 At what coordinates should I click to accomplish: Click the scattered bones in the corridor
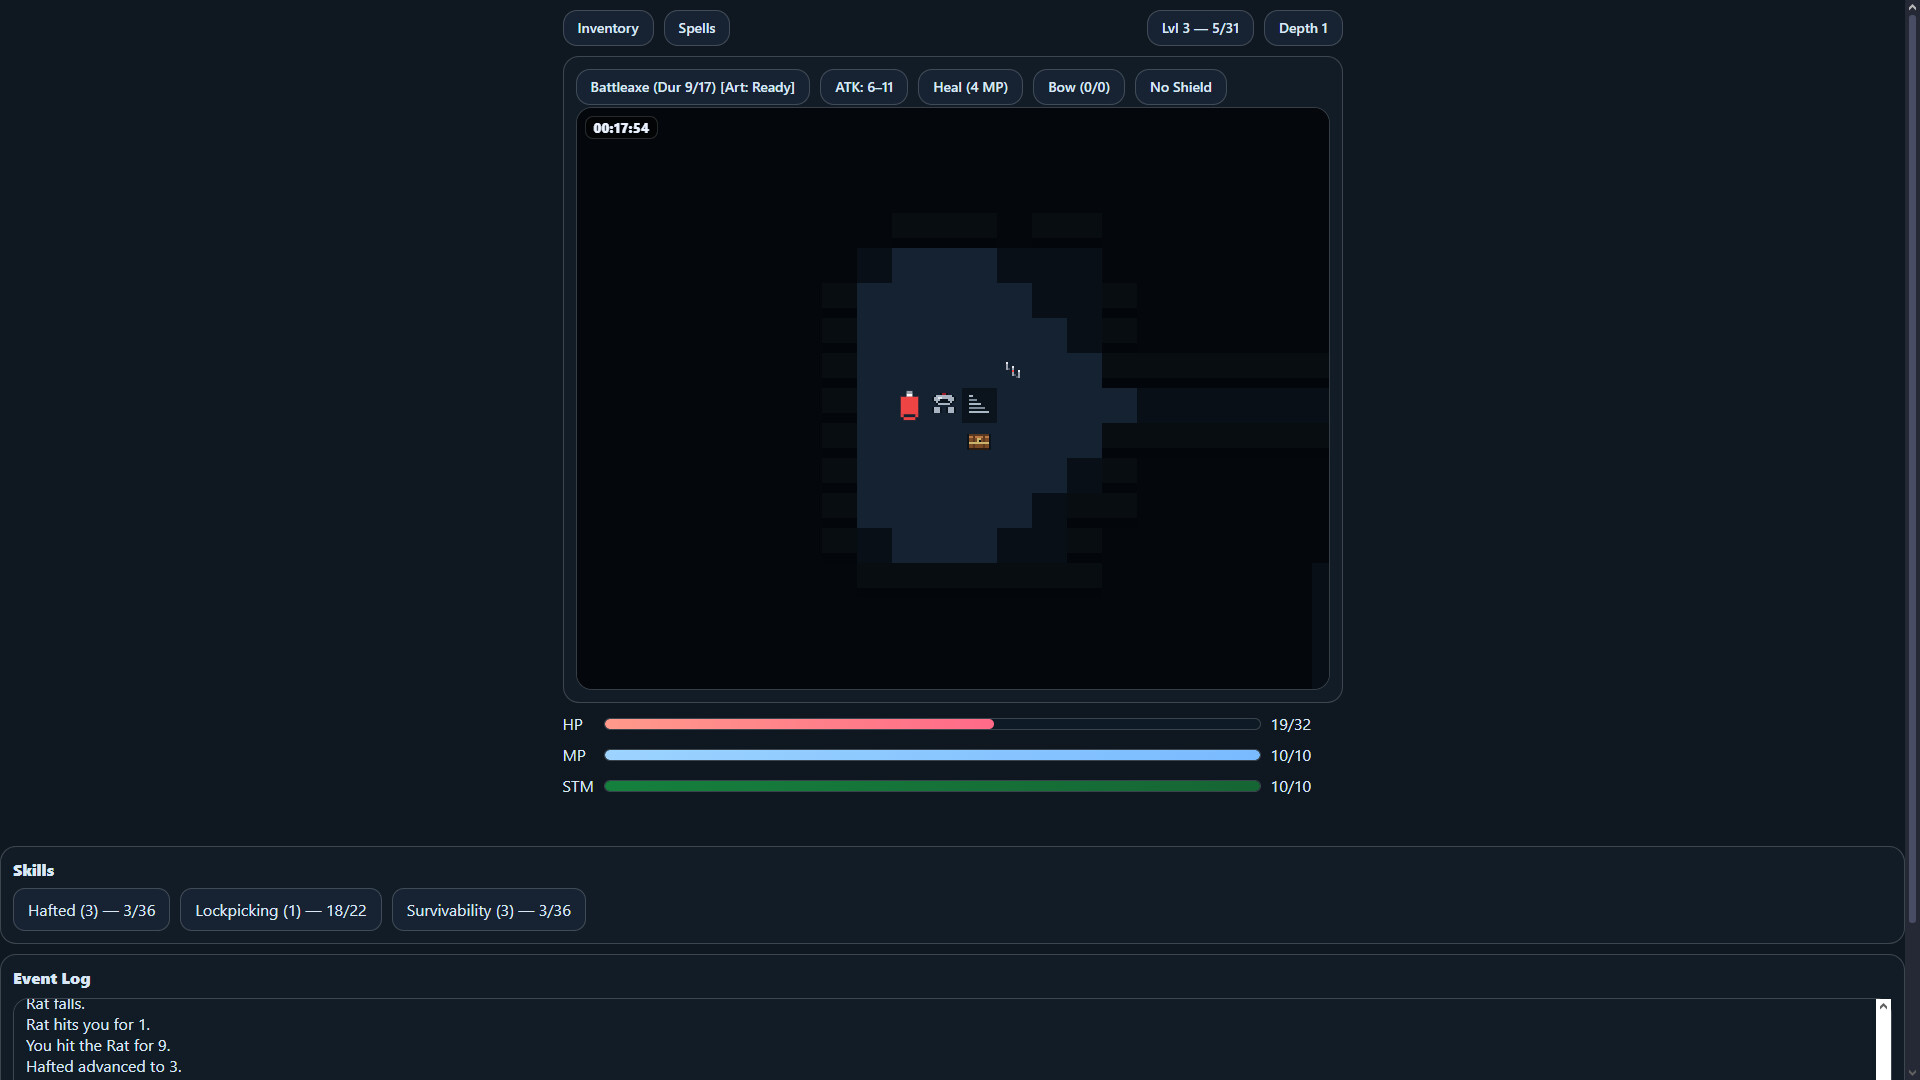[1011, 369]
